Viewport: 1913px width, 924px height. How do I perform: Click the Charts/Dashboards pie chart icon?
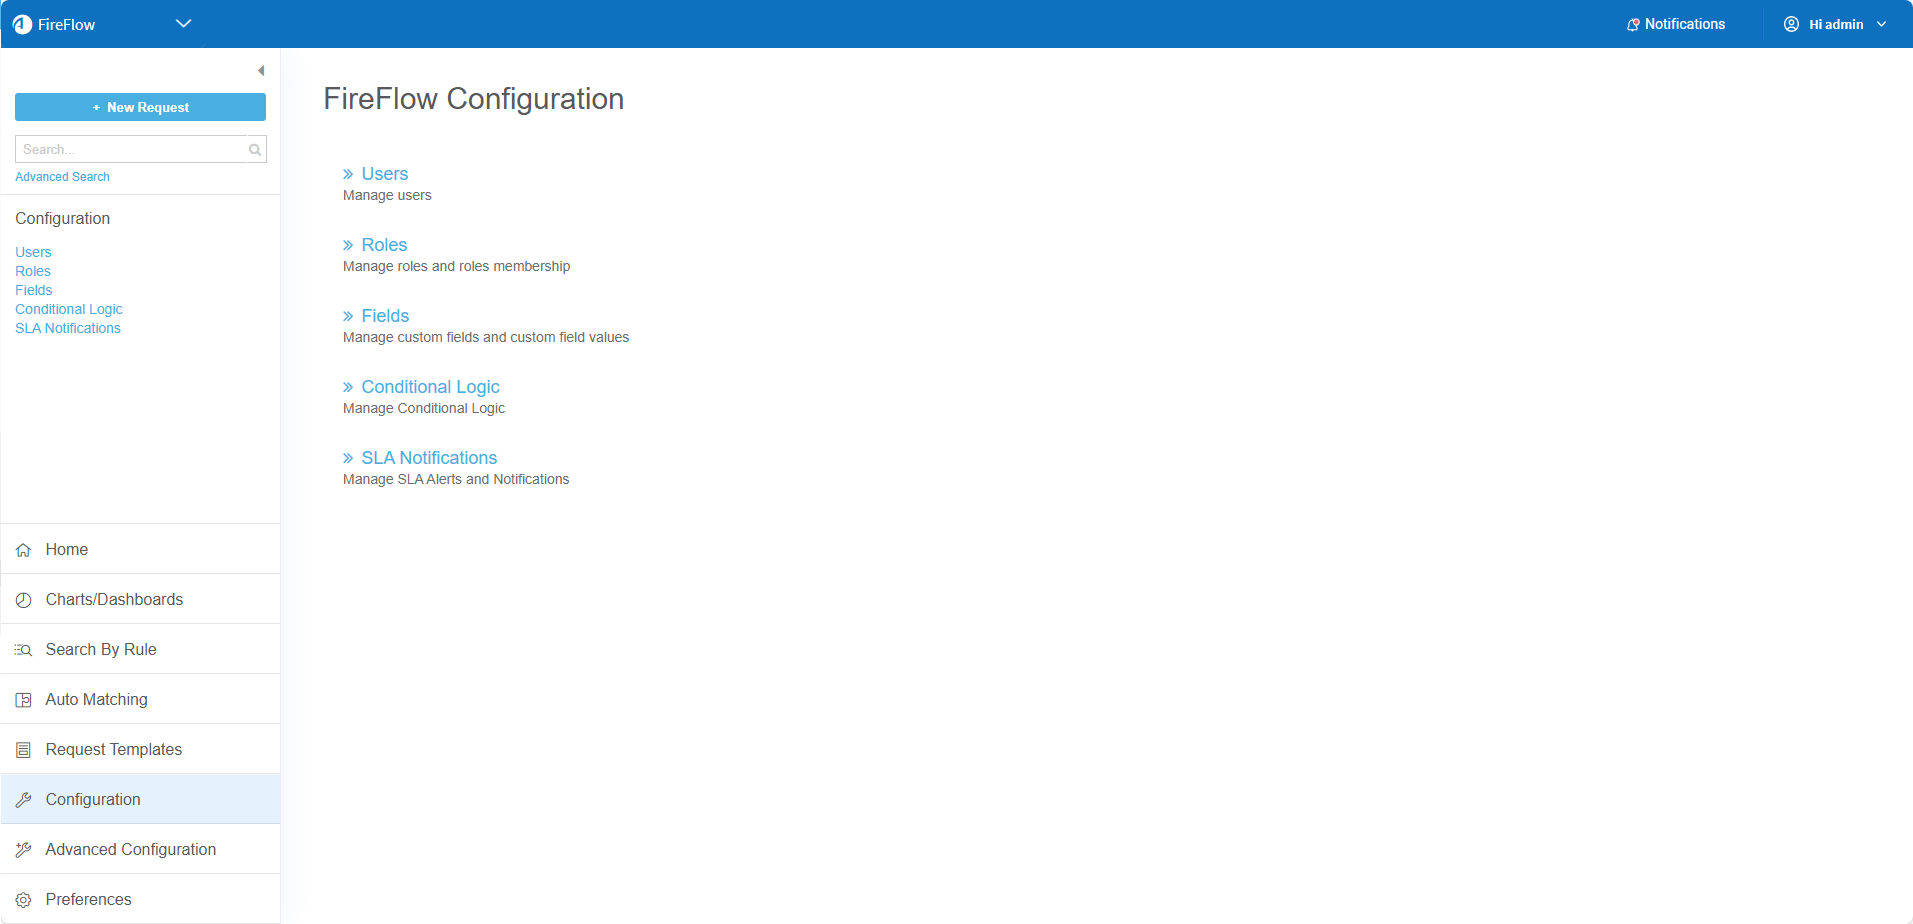[24, 600]
